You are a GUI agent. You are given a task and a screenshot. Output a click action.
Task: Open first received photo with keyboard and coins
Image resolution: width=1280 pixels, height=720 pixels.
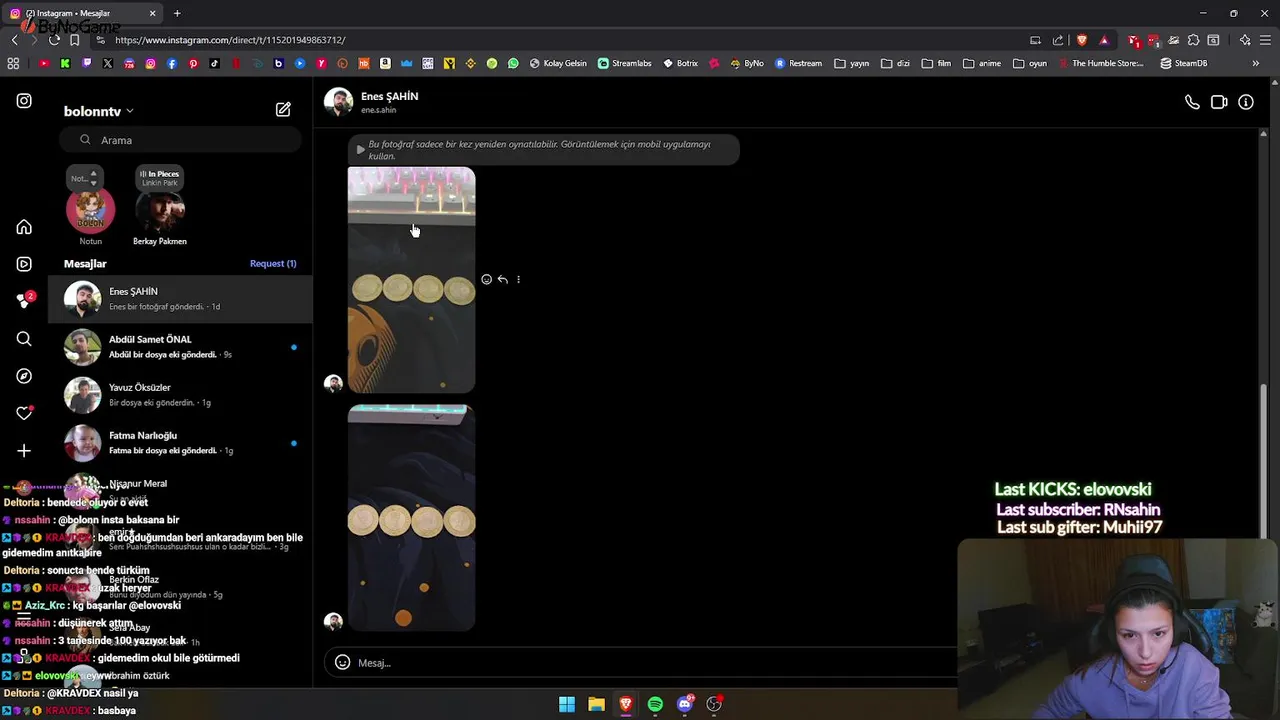pos(411,280)
